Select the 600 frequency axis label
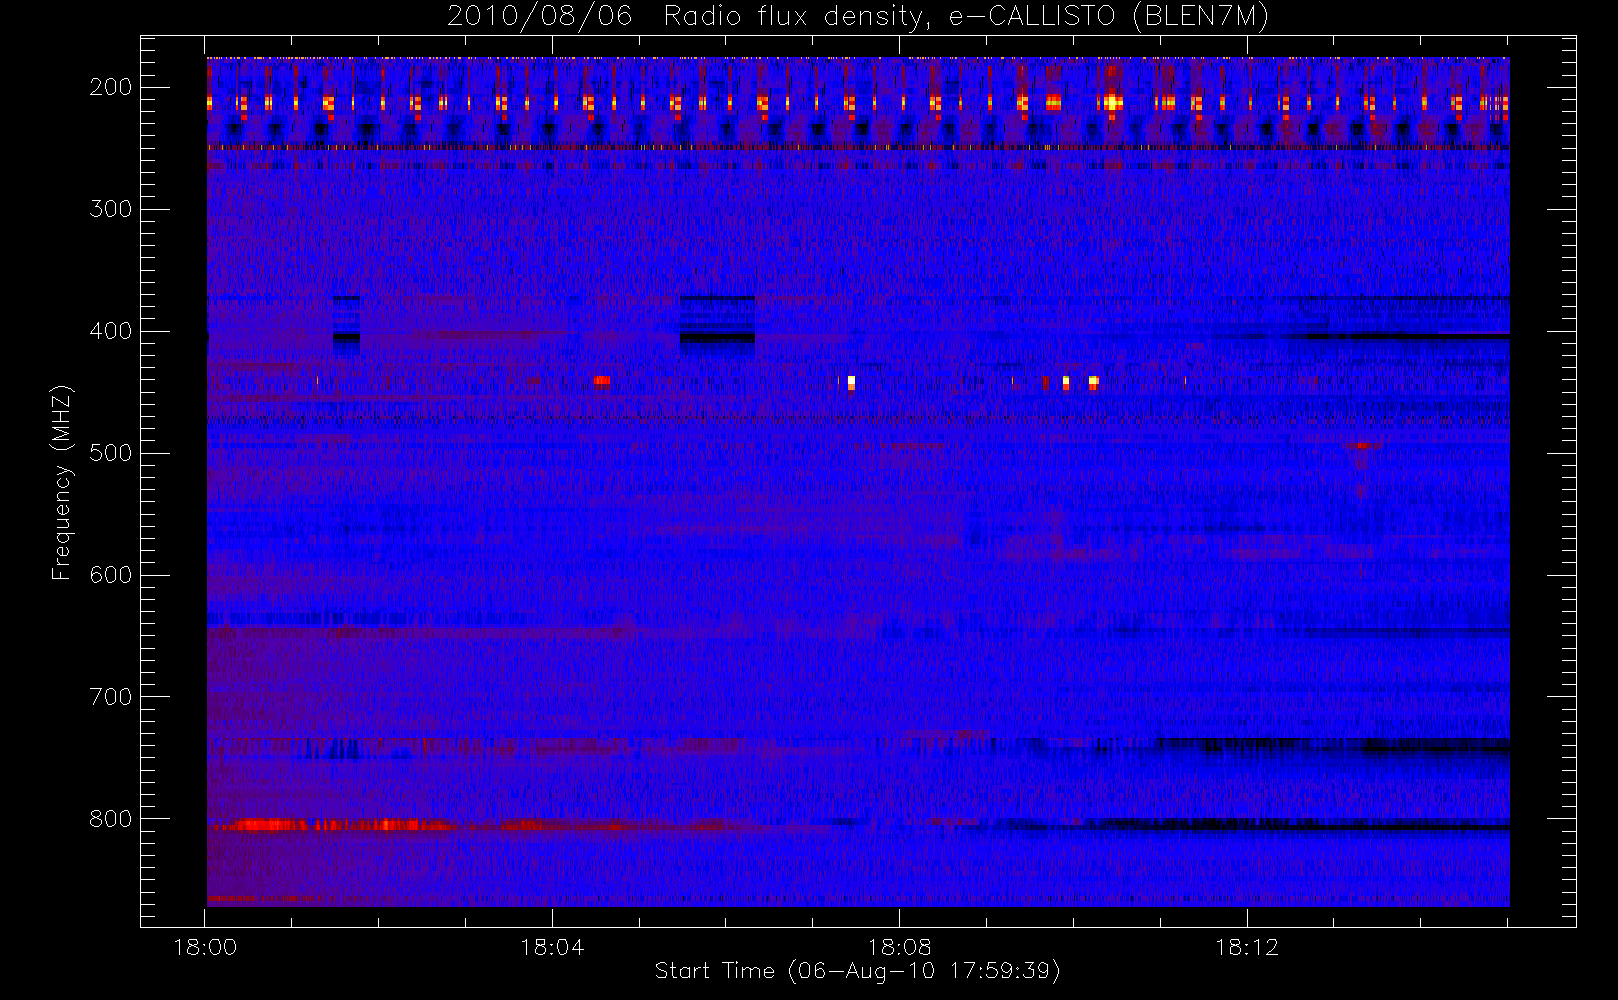This screenshot has height=1000, width=1618. point(110,575)
